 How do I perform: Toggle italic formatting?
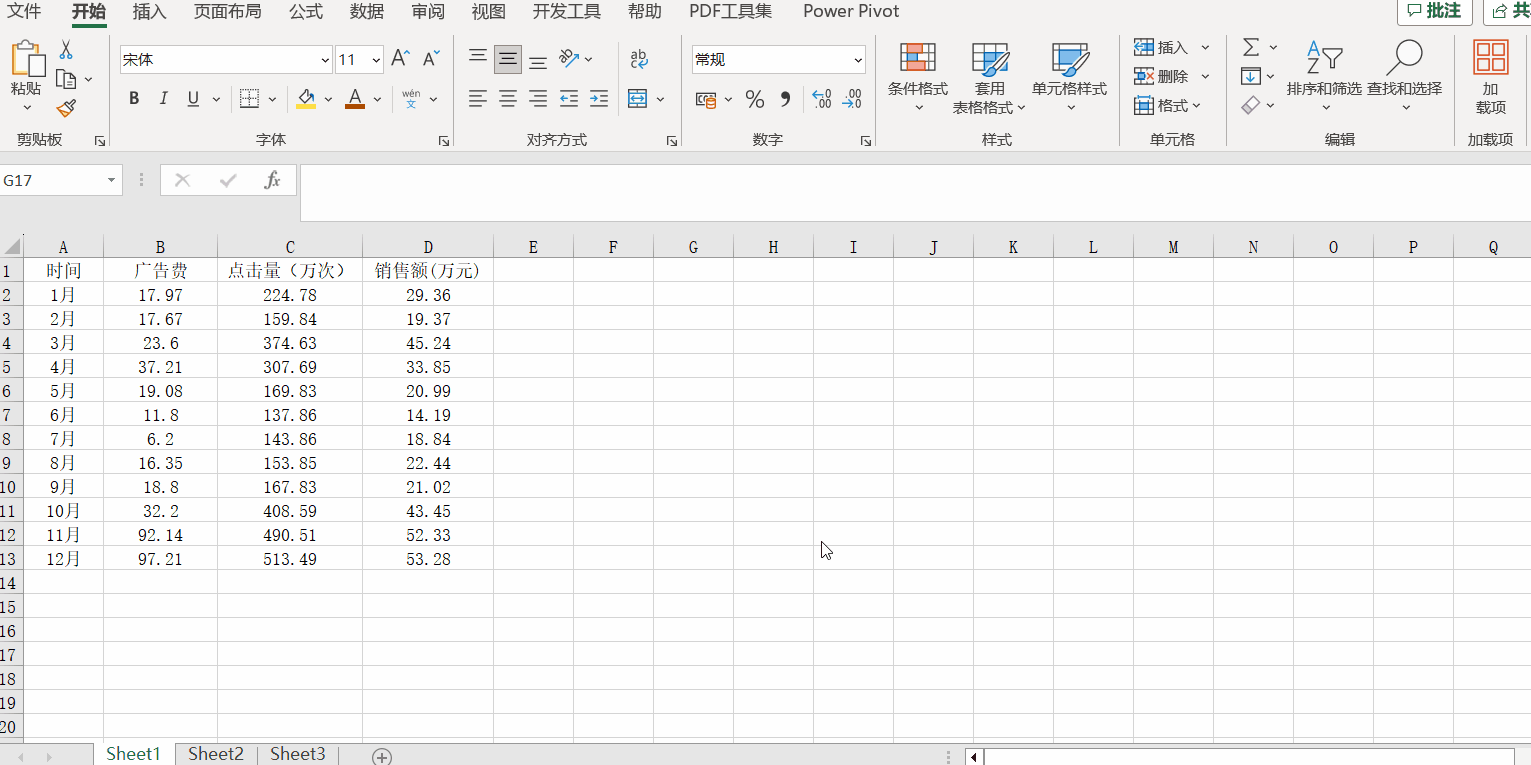[x=164, y=99]
